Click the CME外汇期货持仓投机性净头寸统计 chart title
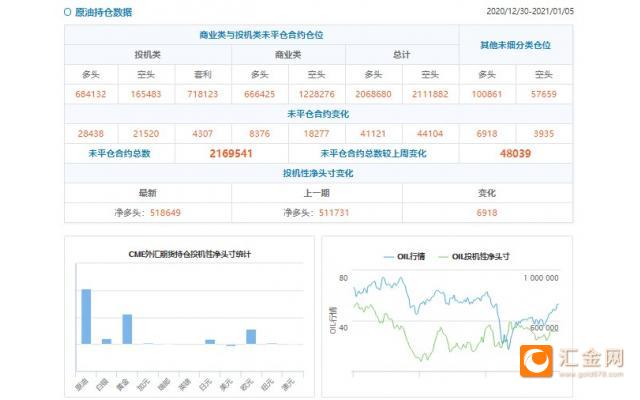Viewport: 640px width, 400px height. click(189, 254)
